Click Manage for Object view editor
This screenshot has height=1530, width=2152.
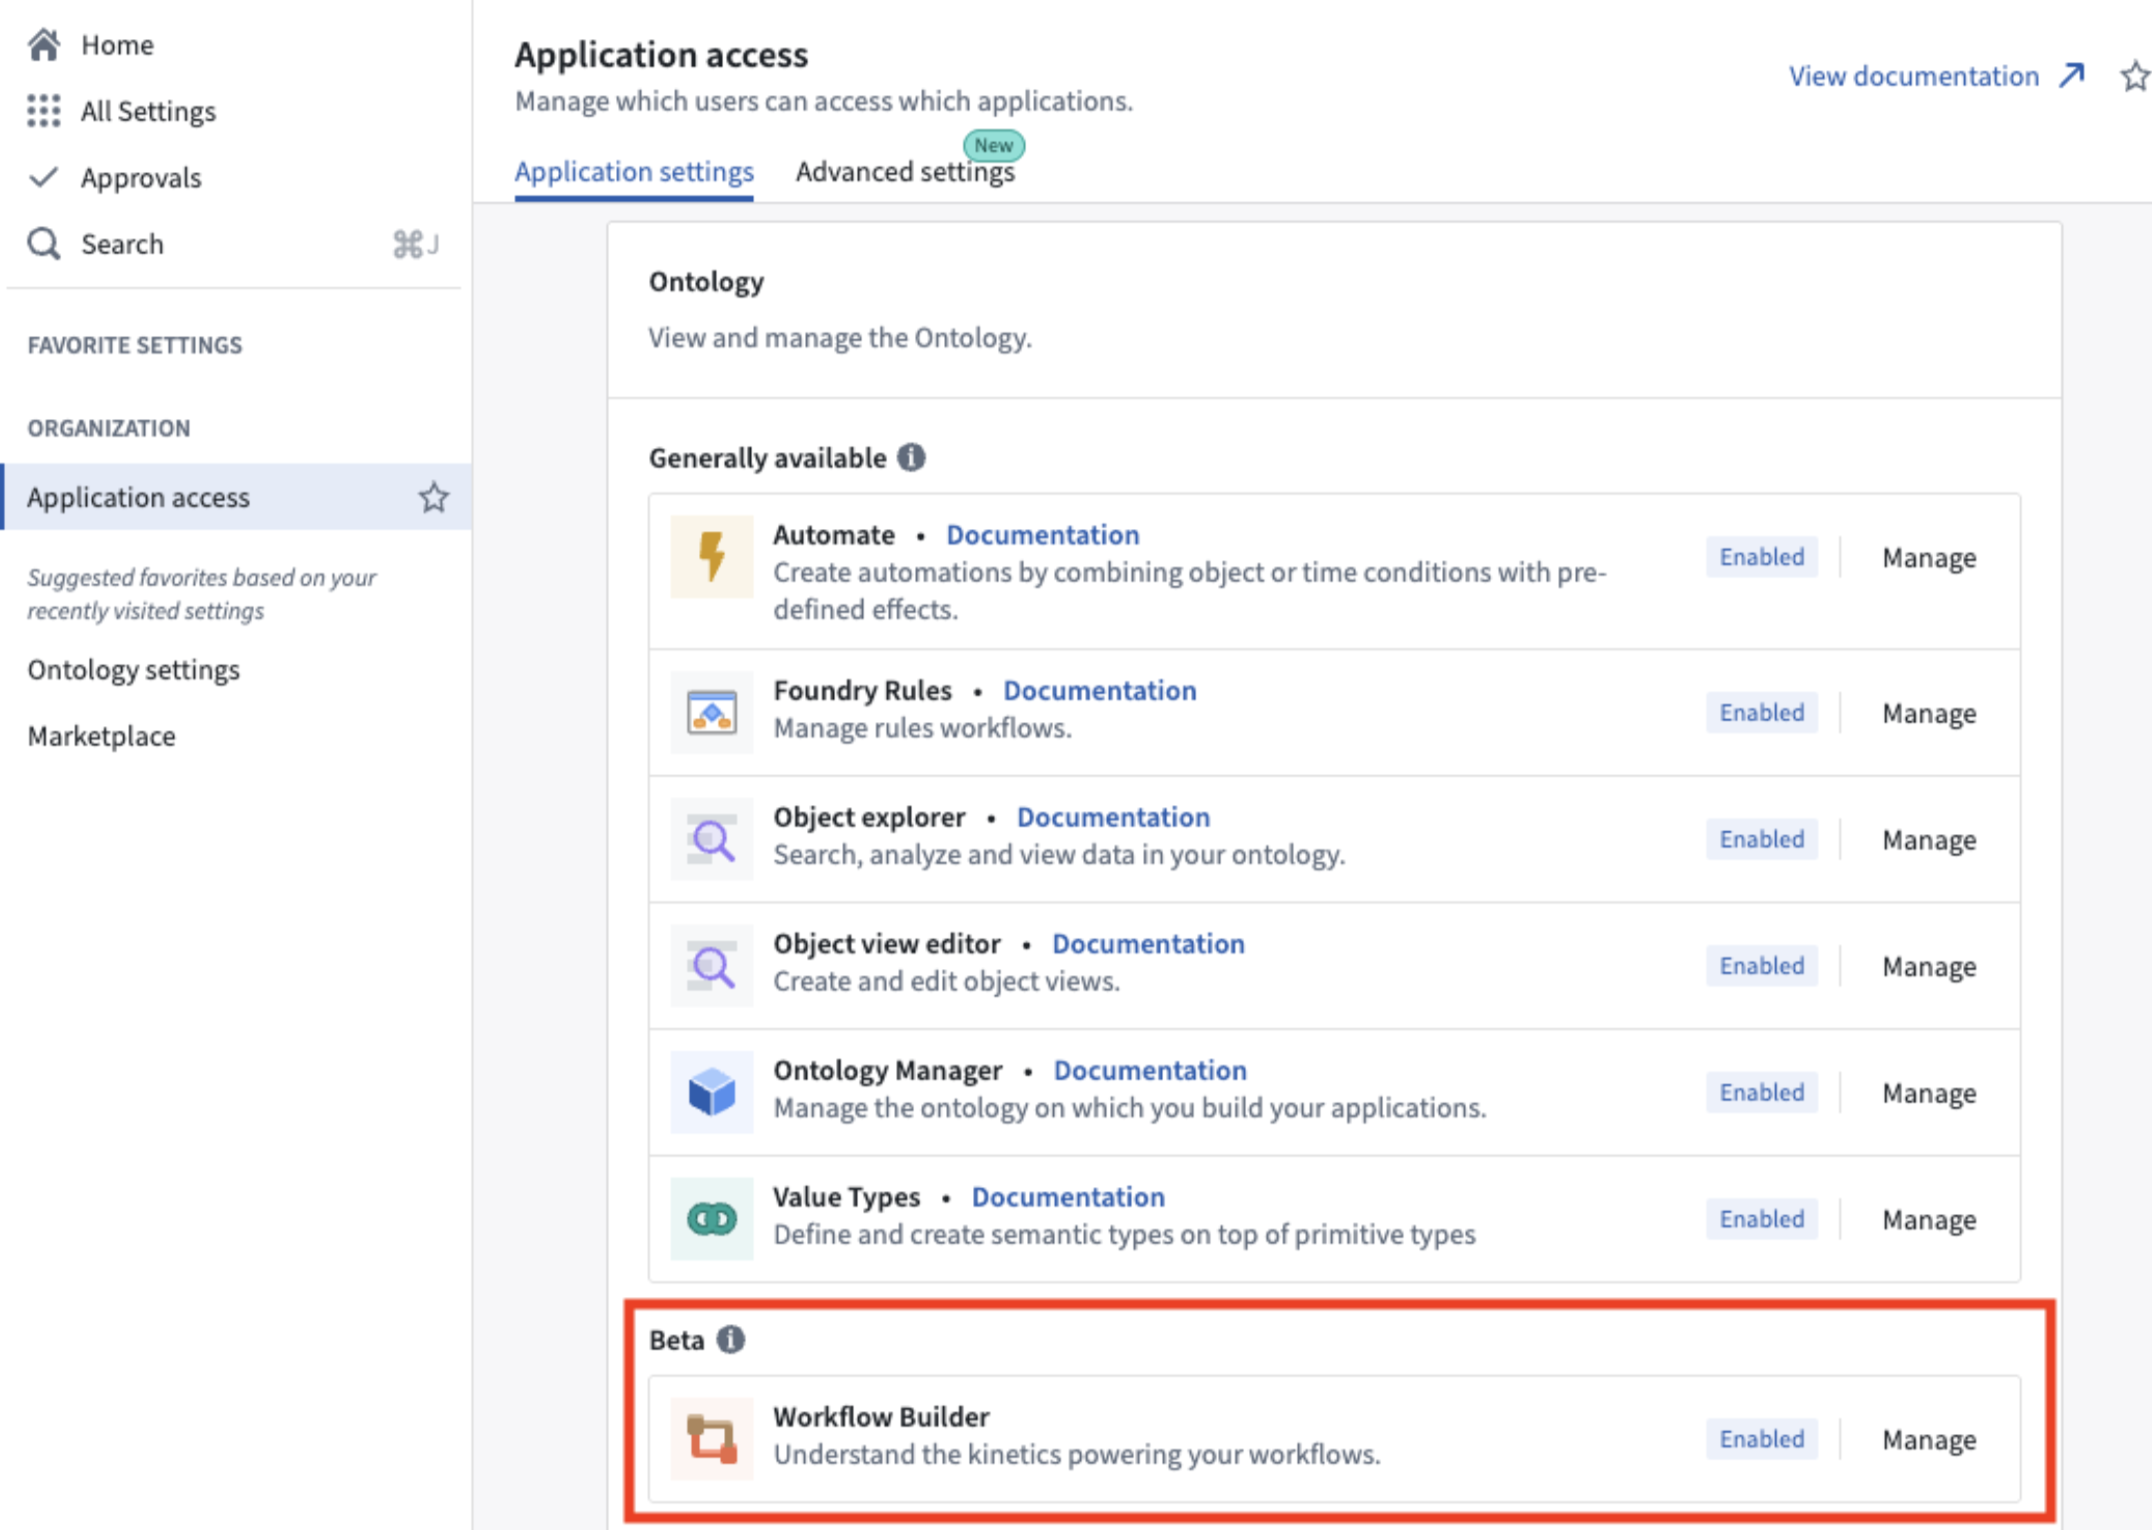[1929, 966]
